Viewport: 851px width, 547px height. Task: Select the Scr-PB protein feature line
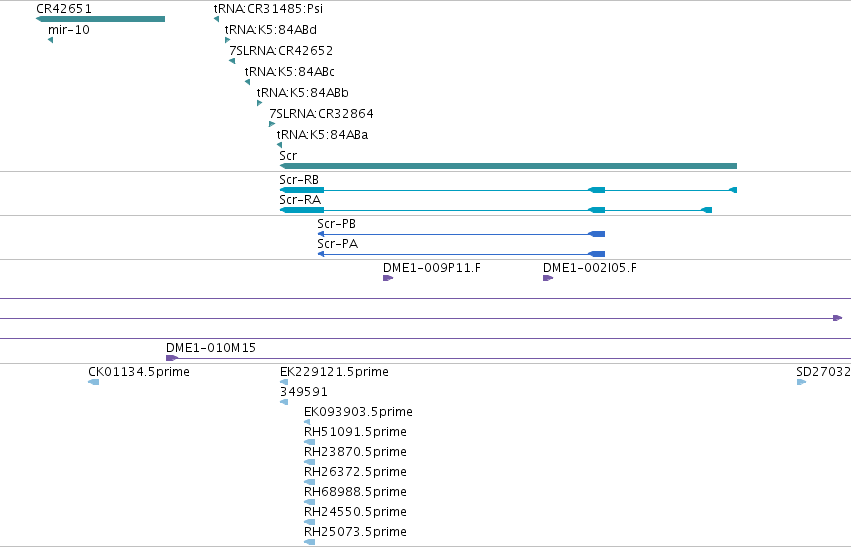pyautogui.click(x=461, y=234)
